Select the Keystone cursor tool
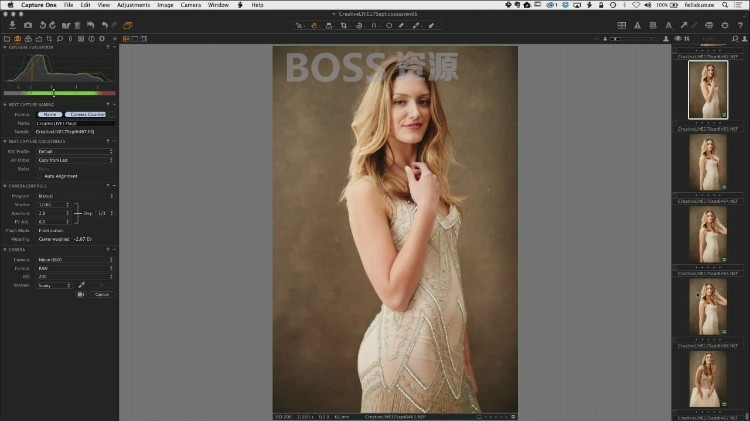The width and height of the screenshot is (750, 421). [374, 25]
